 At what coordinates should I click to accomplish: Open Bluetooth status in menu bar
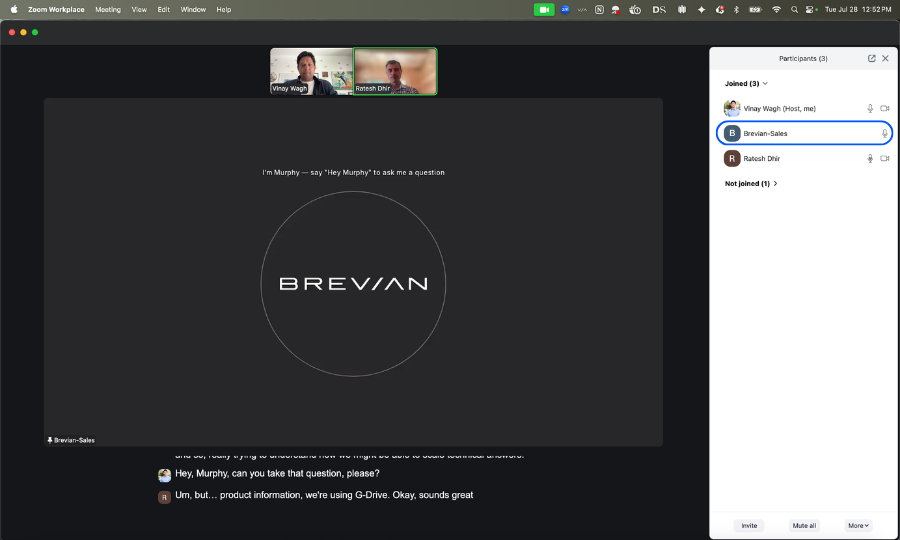coord(736,10)
